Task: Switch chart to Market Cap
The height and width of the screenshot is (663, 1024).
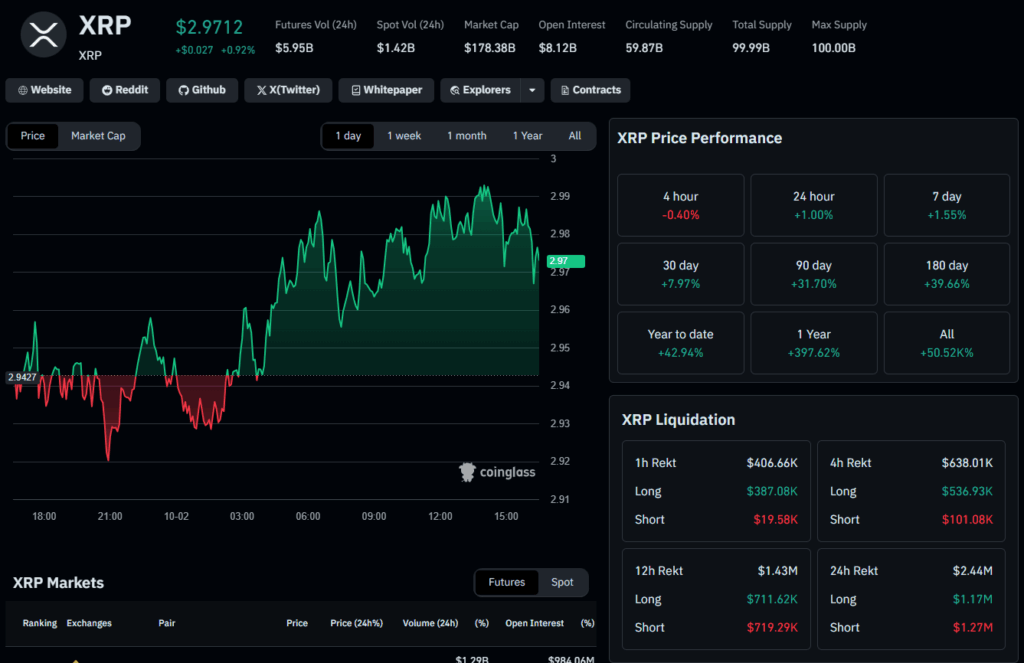Action: [98, 136]
